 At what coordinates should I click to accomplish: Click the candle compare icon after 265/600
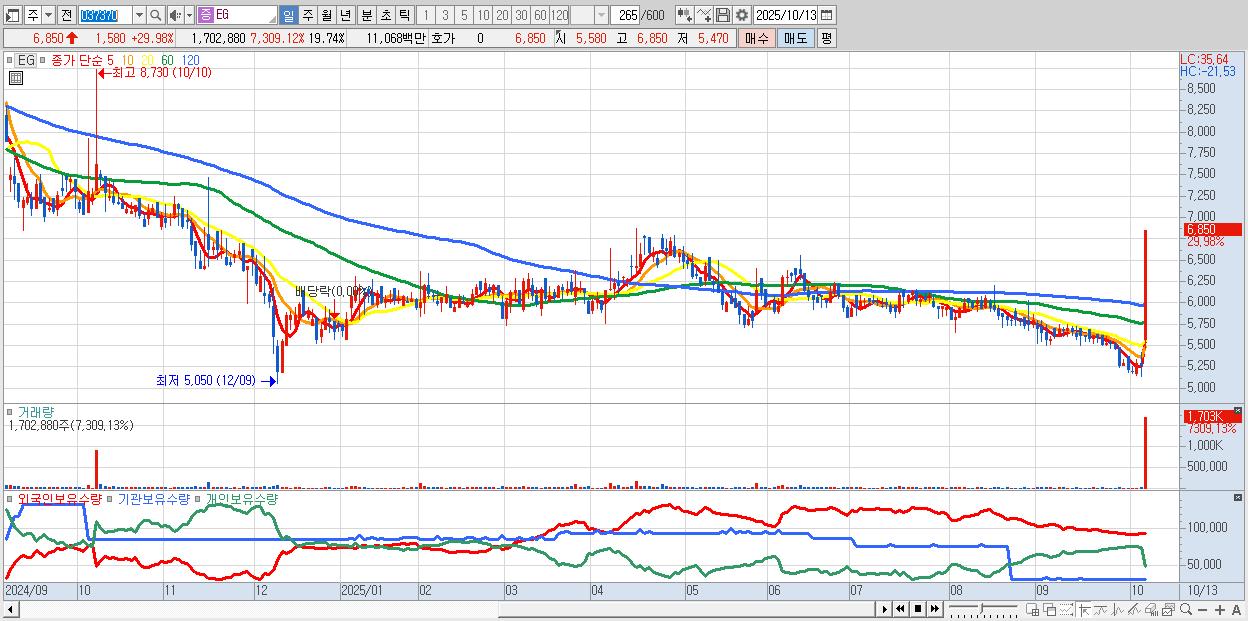click(685, 15)
